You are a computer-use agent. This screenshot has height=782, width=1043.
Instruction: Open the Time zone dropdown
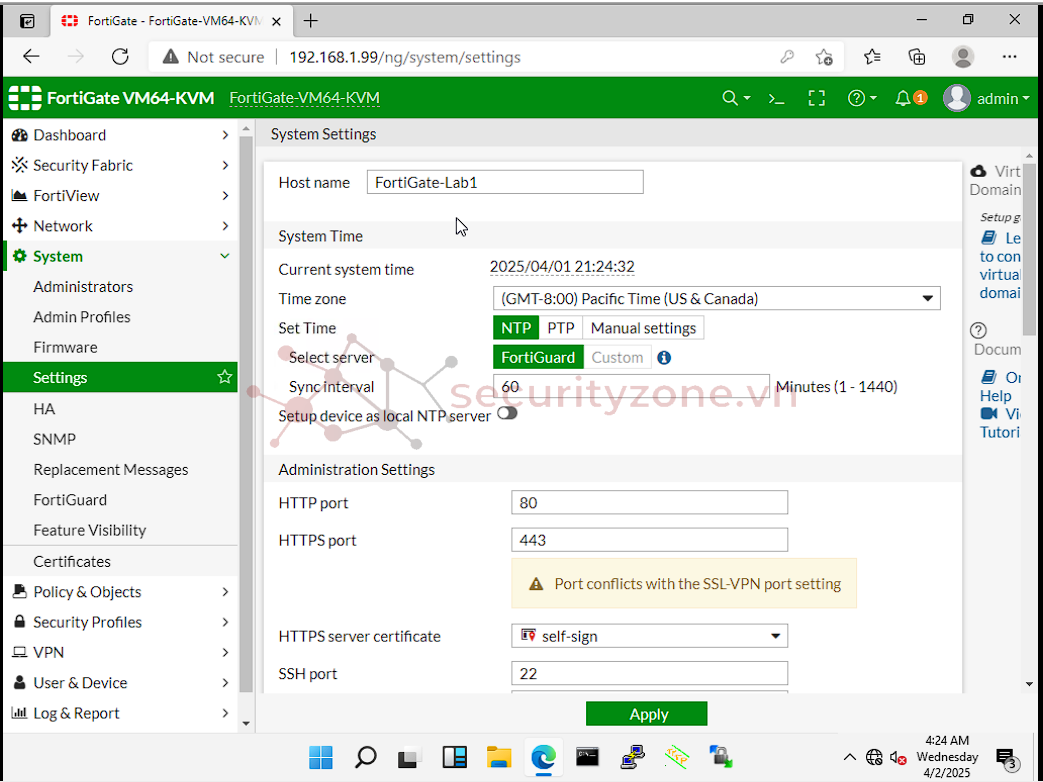click(x=716, y=299)
